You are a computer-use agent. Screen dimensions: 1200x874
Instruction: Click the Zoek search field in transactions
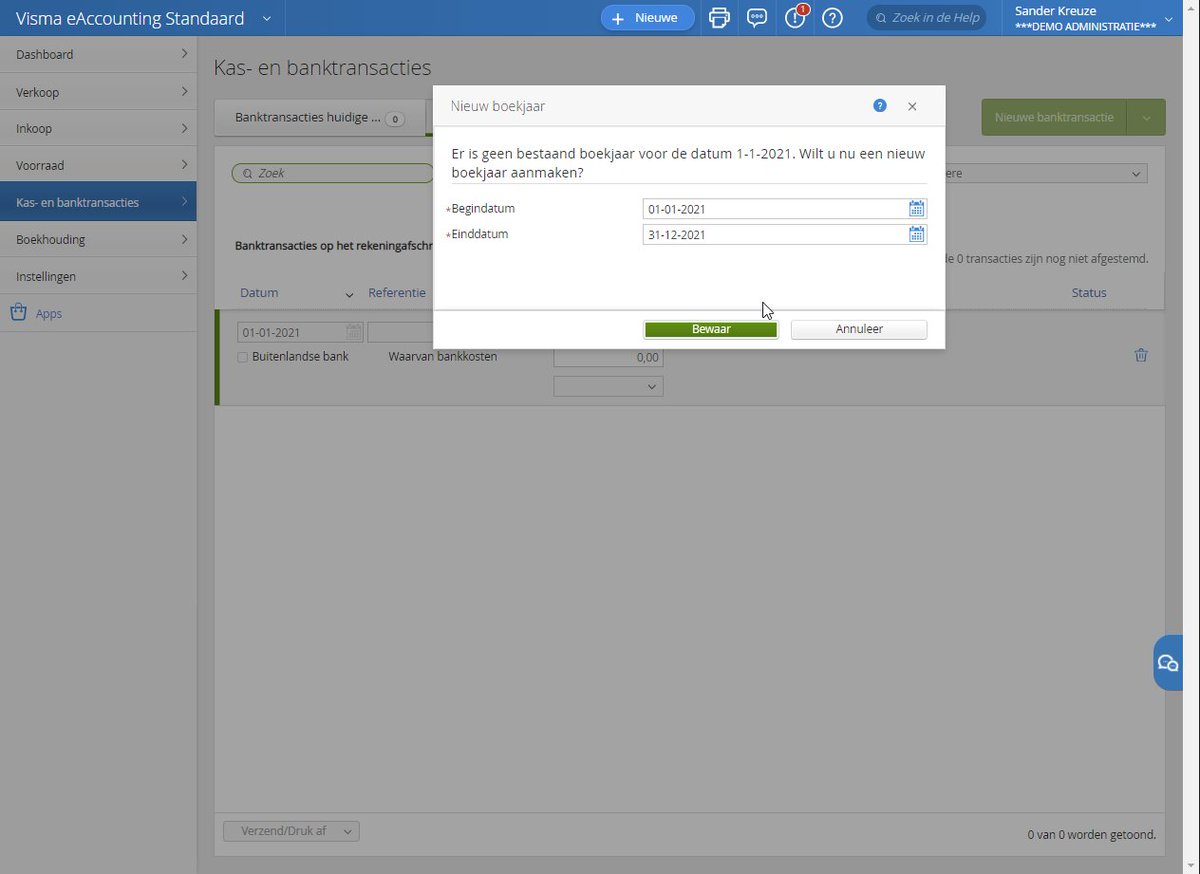pyautogui.click(x=333, y=173)
